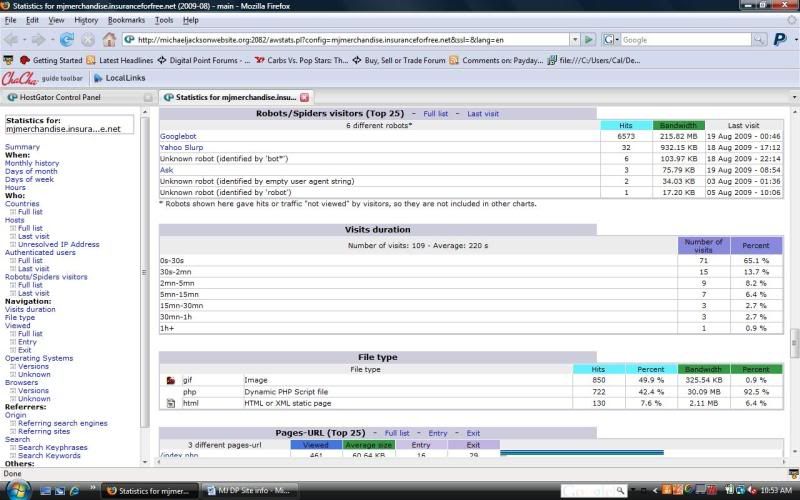Open the search engine selector dropdown

[x=611, y=39]
